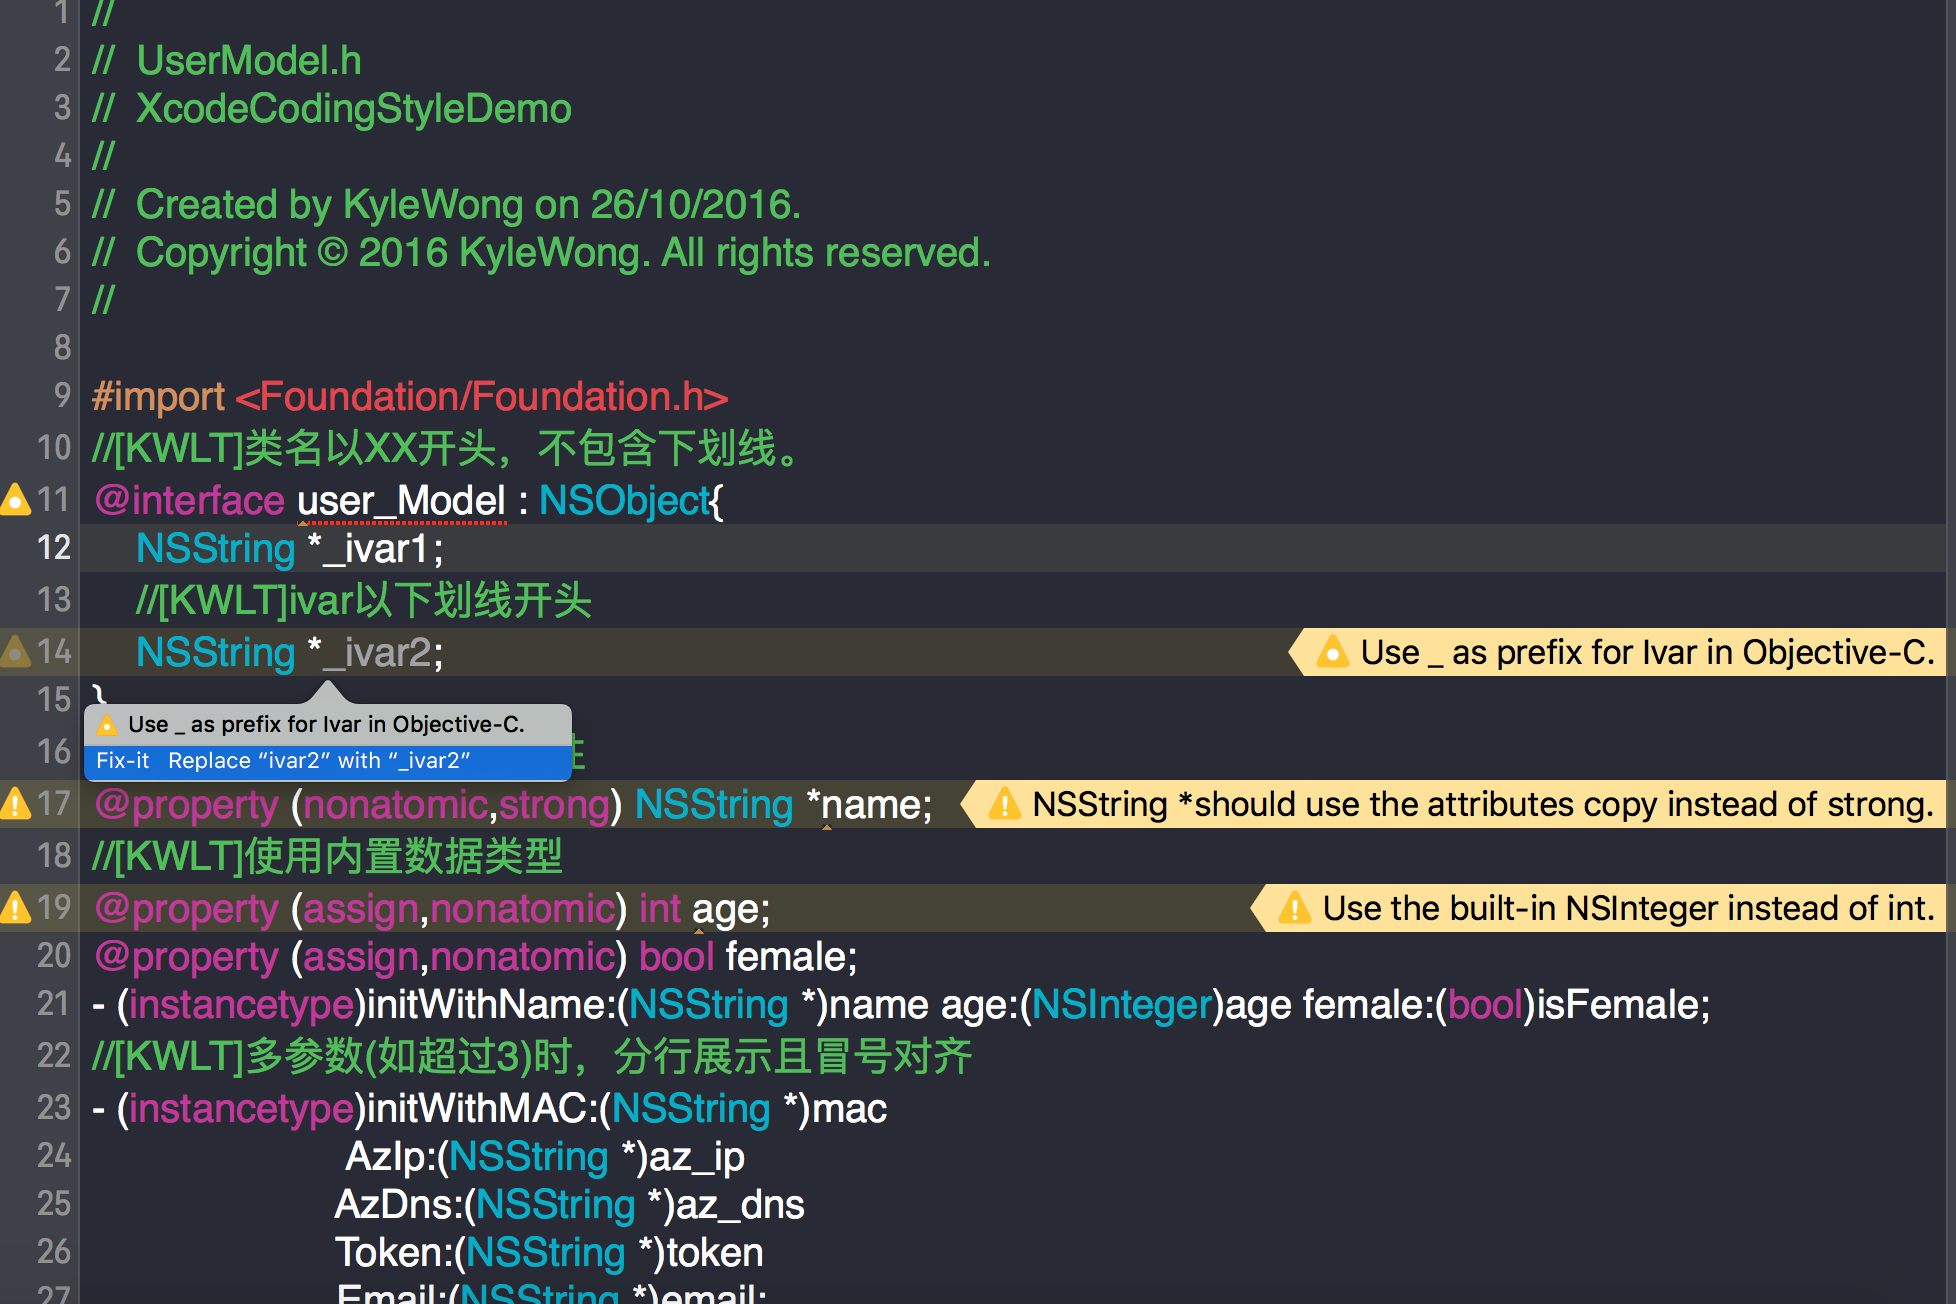The height and width of the screenshot is (1304, 1956).
Task: Click NSObject superclass on line 11
Action: click(623, 501)
